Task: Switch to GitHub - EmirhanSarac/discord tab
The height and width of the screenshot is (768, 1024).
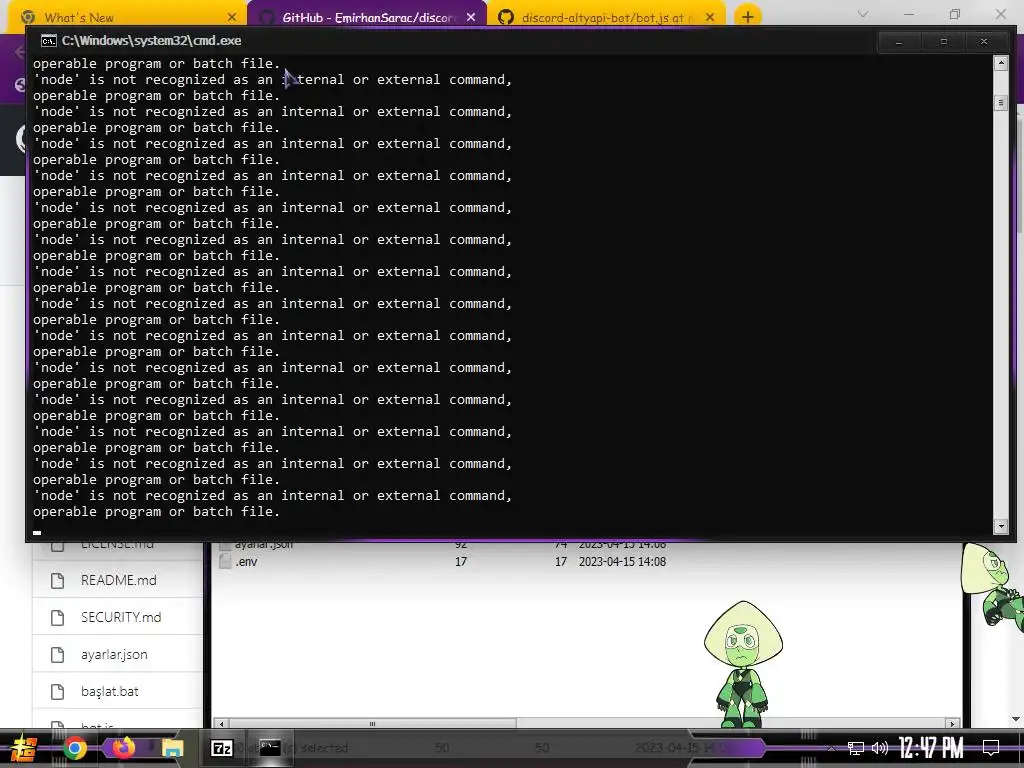Action: pos(367,17)
